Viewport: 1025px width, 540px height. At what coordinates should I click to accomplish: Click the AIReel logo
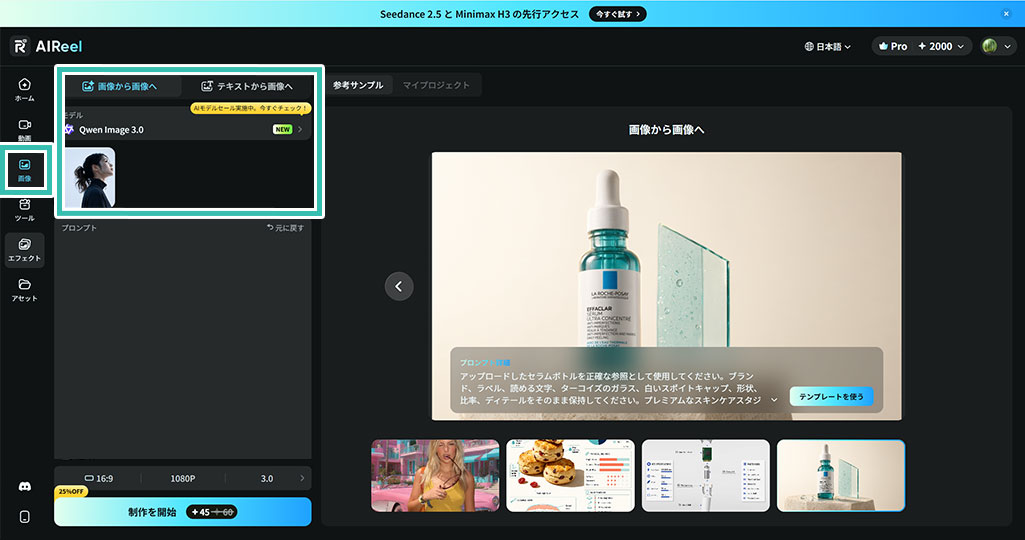(47, 46)
